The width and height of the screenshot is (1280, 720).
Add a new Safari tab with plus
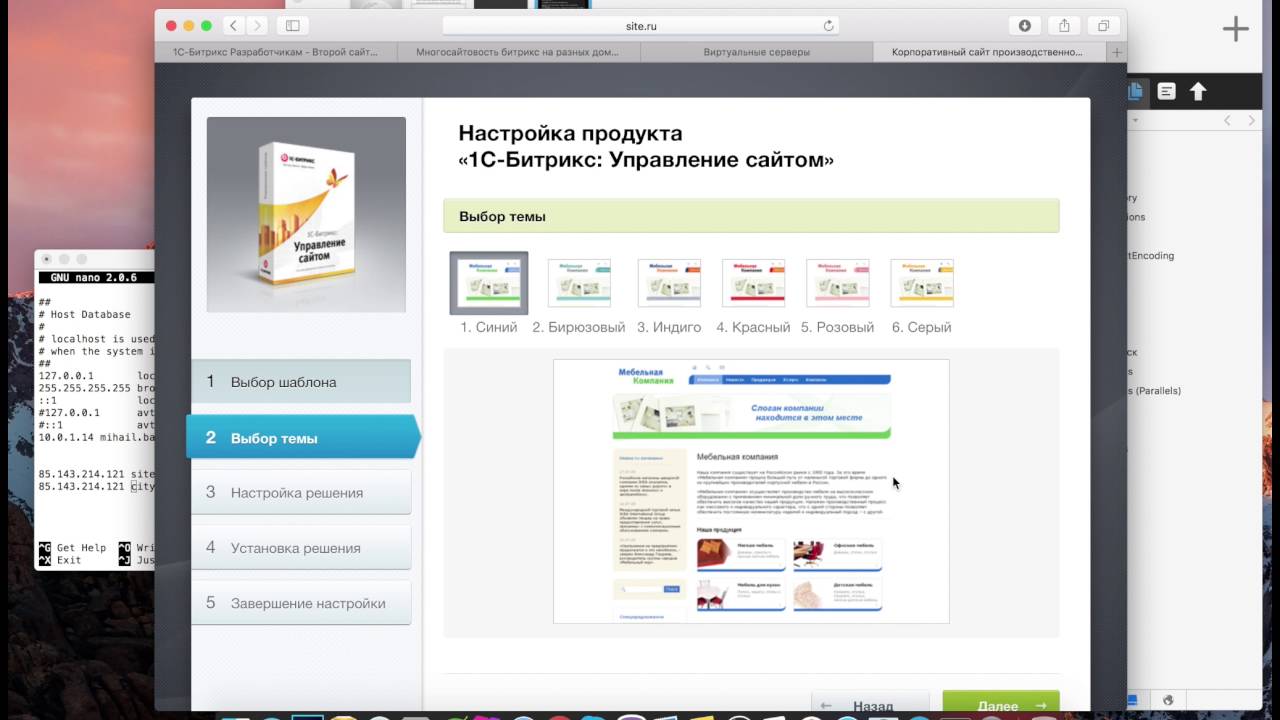[x=1117, y=52]
